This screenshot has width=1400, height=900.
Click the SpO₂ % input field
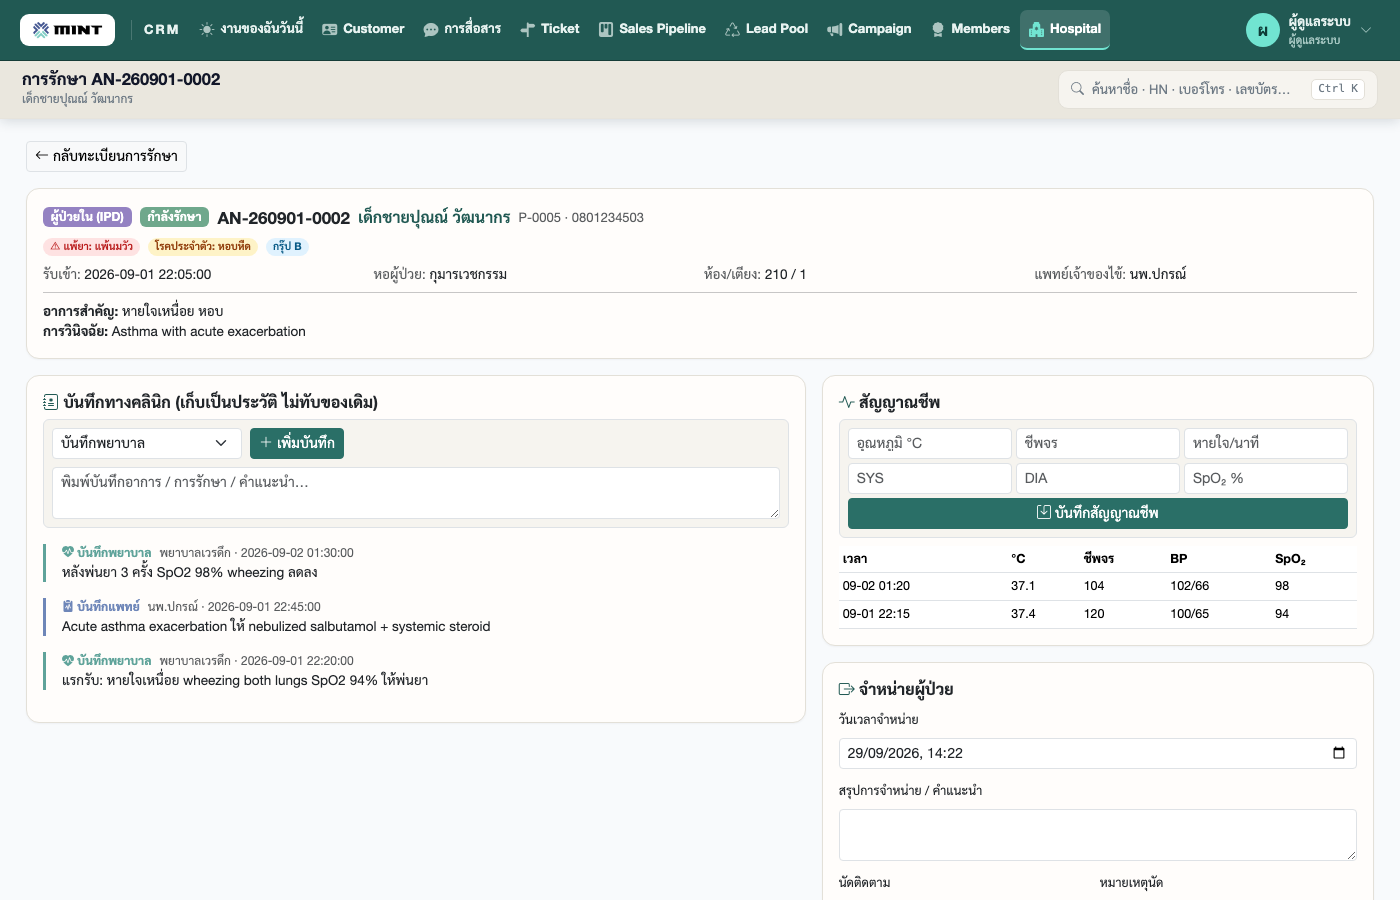[1266, 478]
